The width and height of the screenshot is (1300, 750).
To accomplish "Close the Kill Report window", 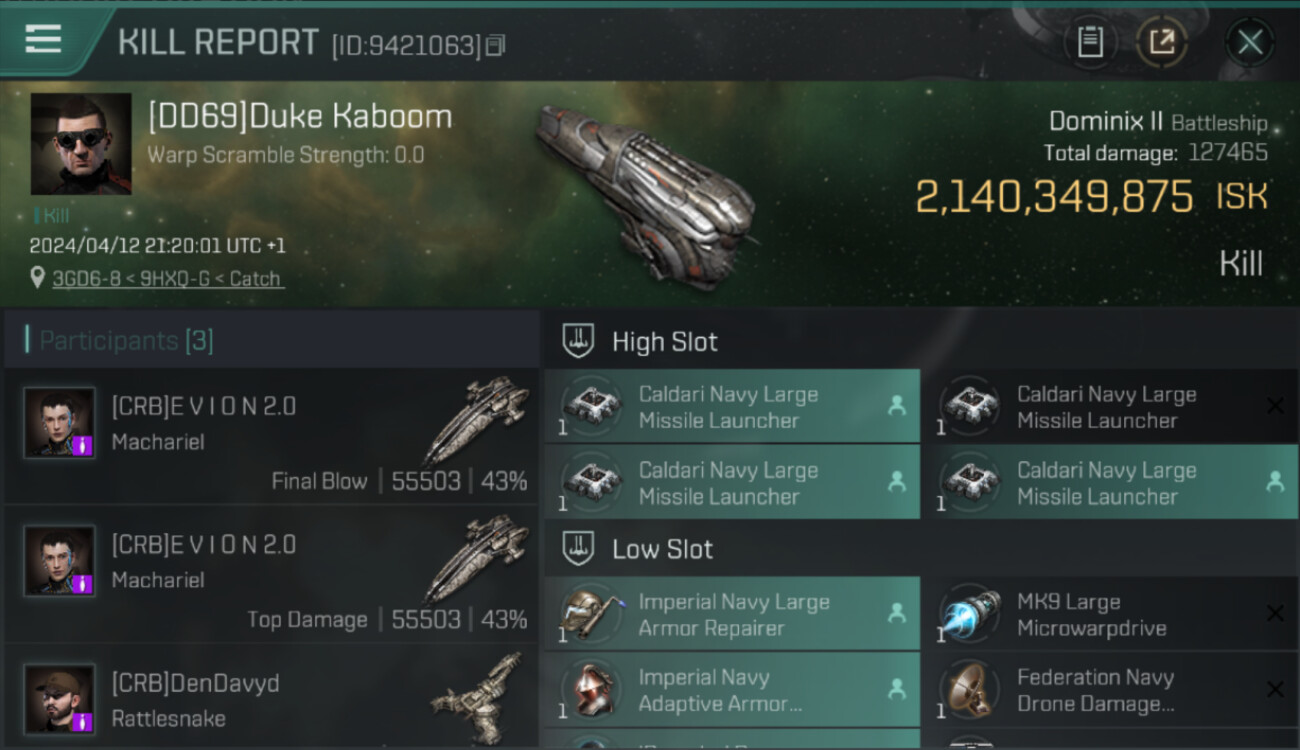I will (x=1250, y=42).
